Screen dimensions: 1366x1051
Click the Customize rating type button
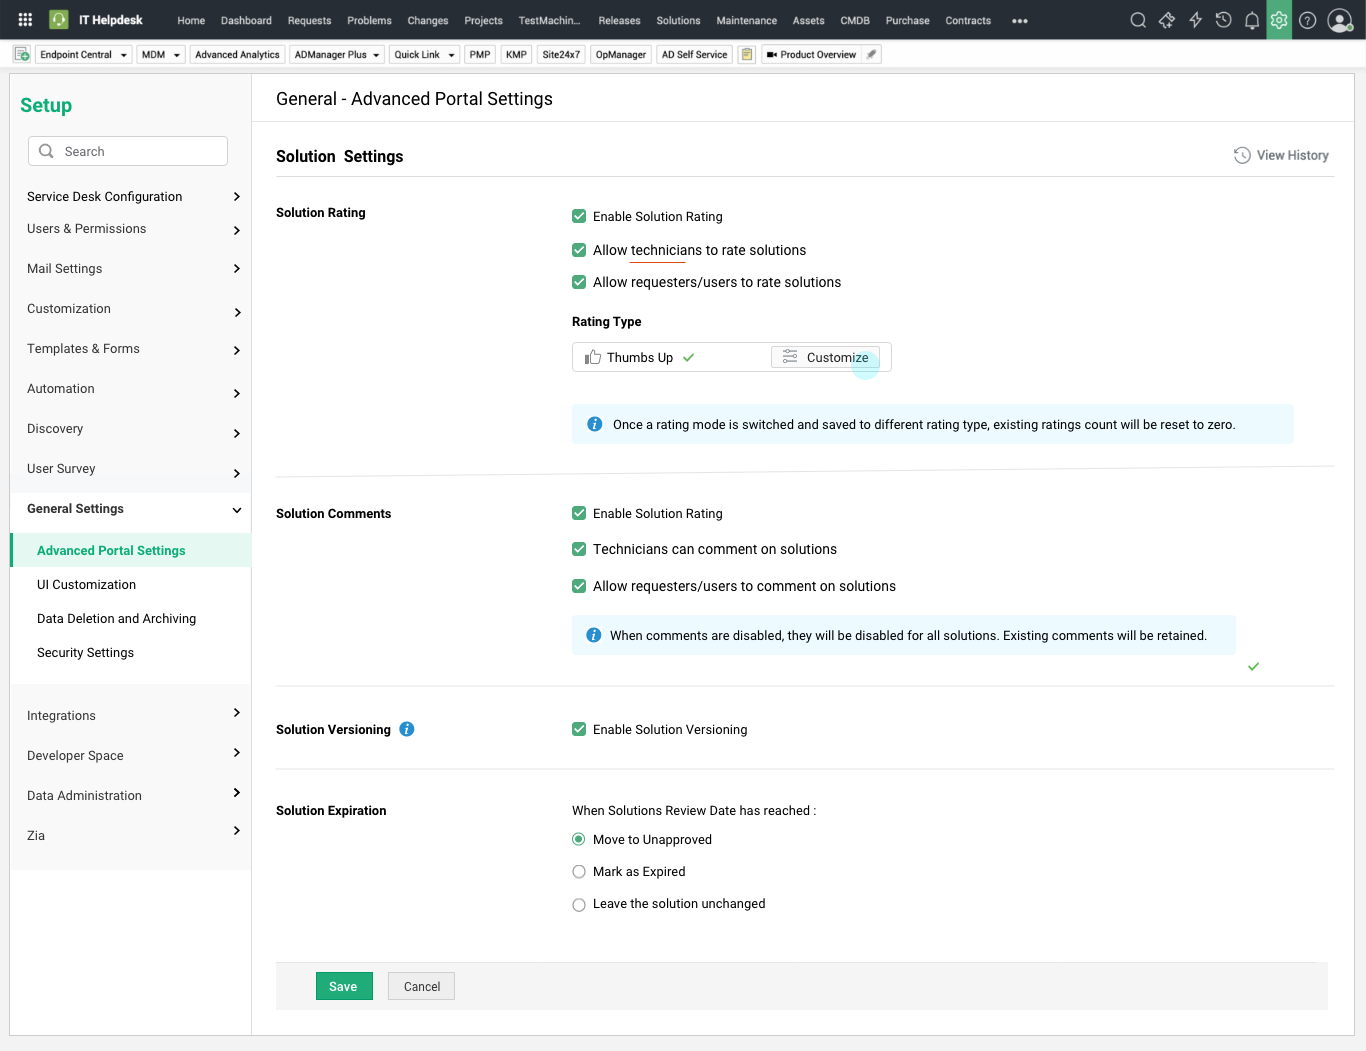tap(826, 357)
